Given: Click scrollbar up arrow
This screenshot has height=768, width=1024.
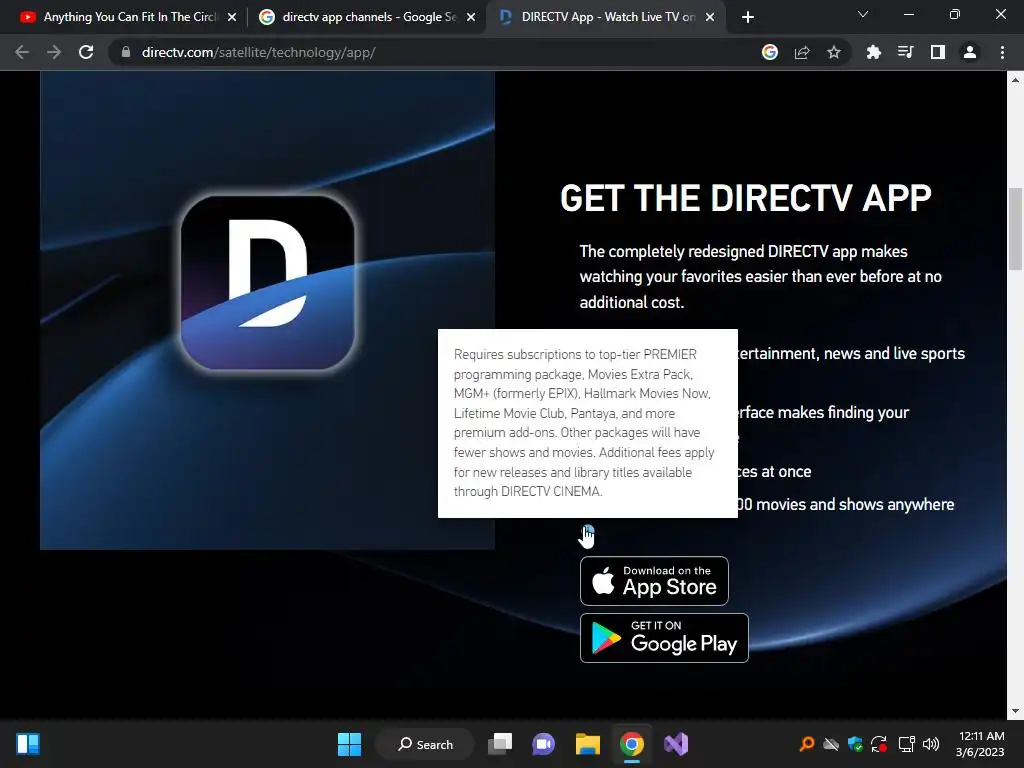Looking at the screenshot, I should (x=1015, y=80).
